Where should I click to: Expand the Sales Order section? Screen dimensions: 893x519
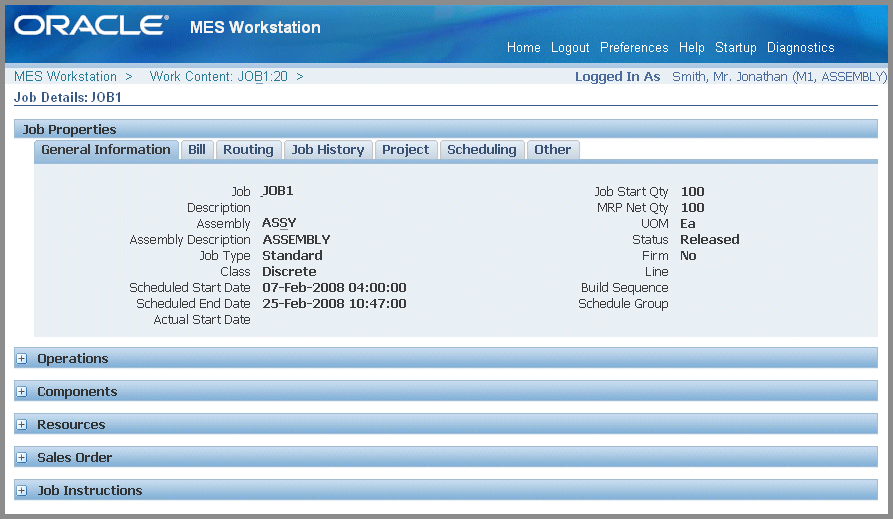pyautogui.click(x=22, y=458)
